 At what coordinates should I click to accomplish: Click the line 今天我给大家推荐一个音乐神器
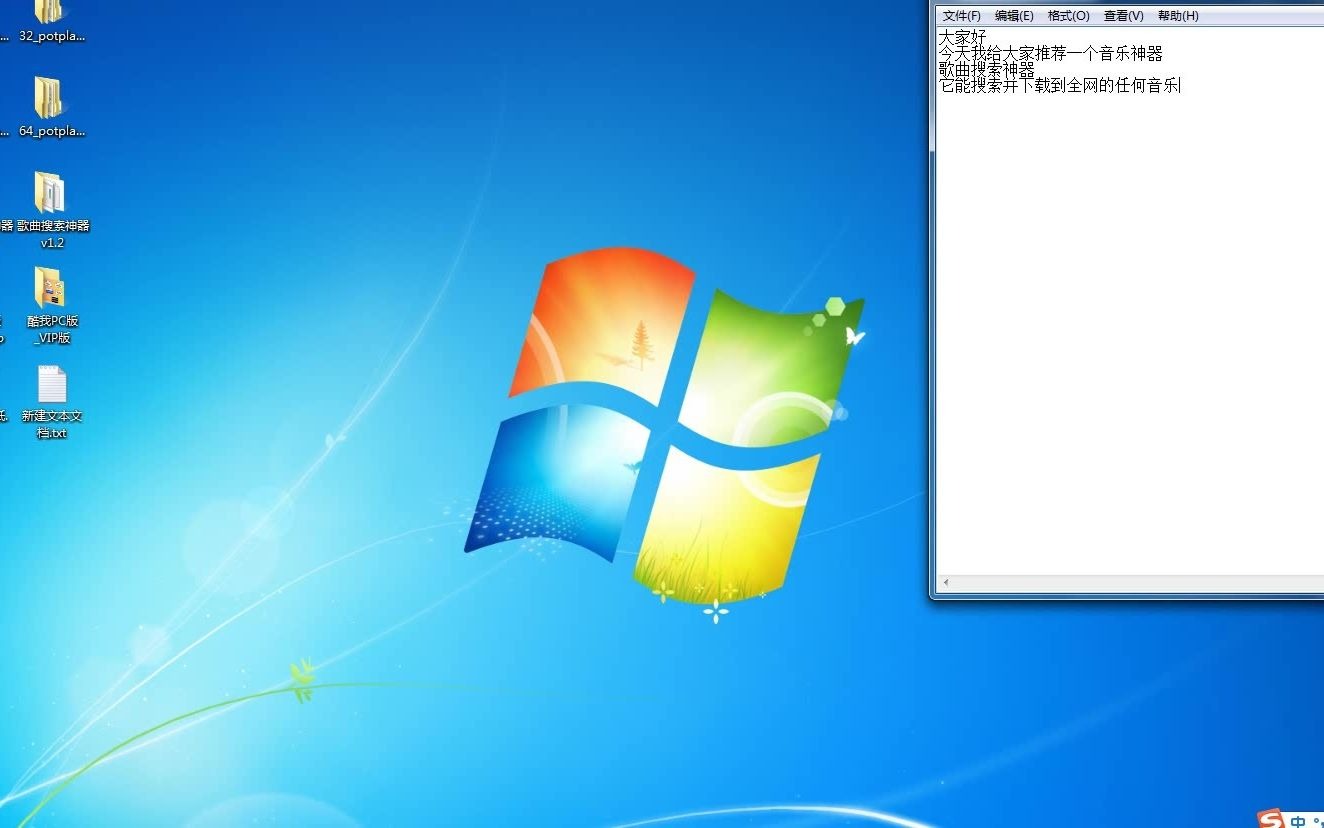(x=1050, y=53)
